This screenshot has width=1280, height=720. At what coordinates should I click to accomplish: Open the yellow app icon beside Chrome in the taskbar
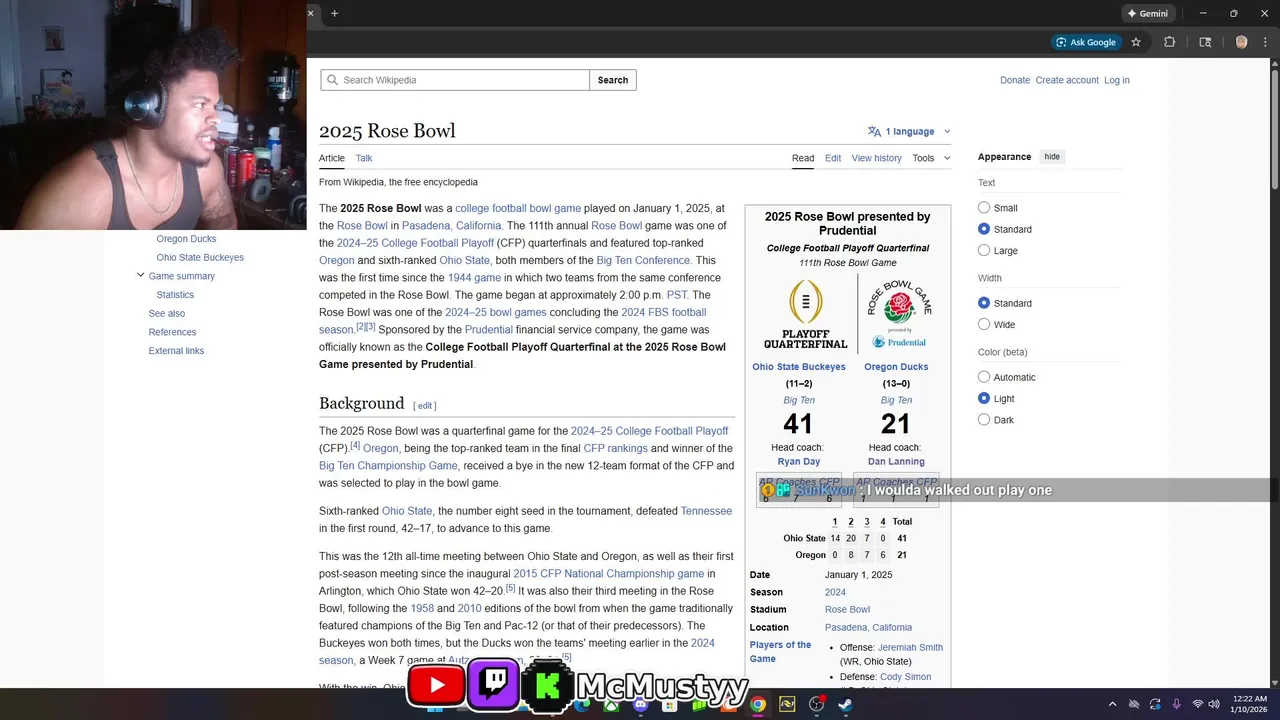tap(787, 705)
